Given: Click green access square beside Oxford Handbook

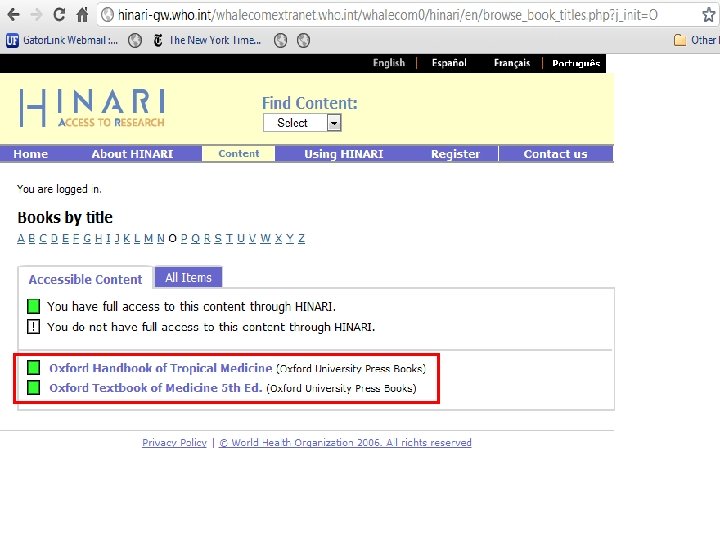Looking at the screenshot, I should [34, 367].
